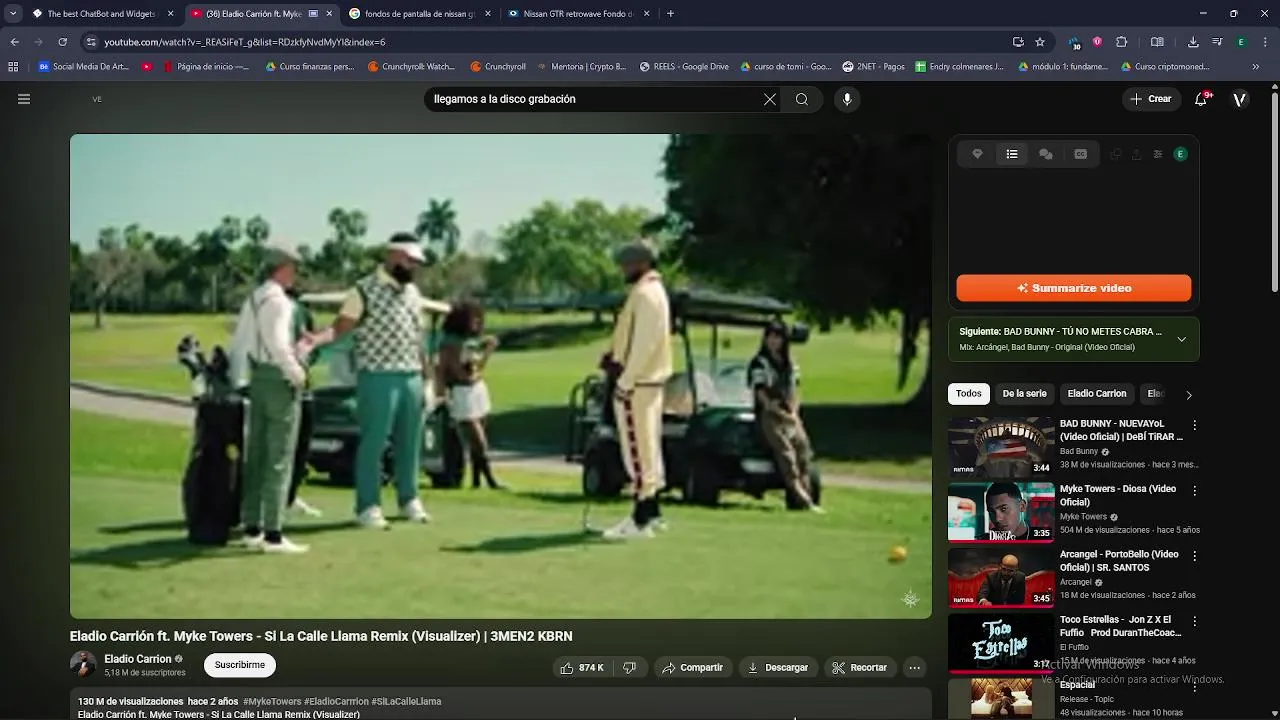Click the gem icon in the extension panel
Viewport: 1280px width, 720px height.
click(978, 154)
